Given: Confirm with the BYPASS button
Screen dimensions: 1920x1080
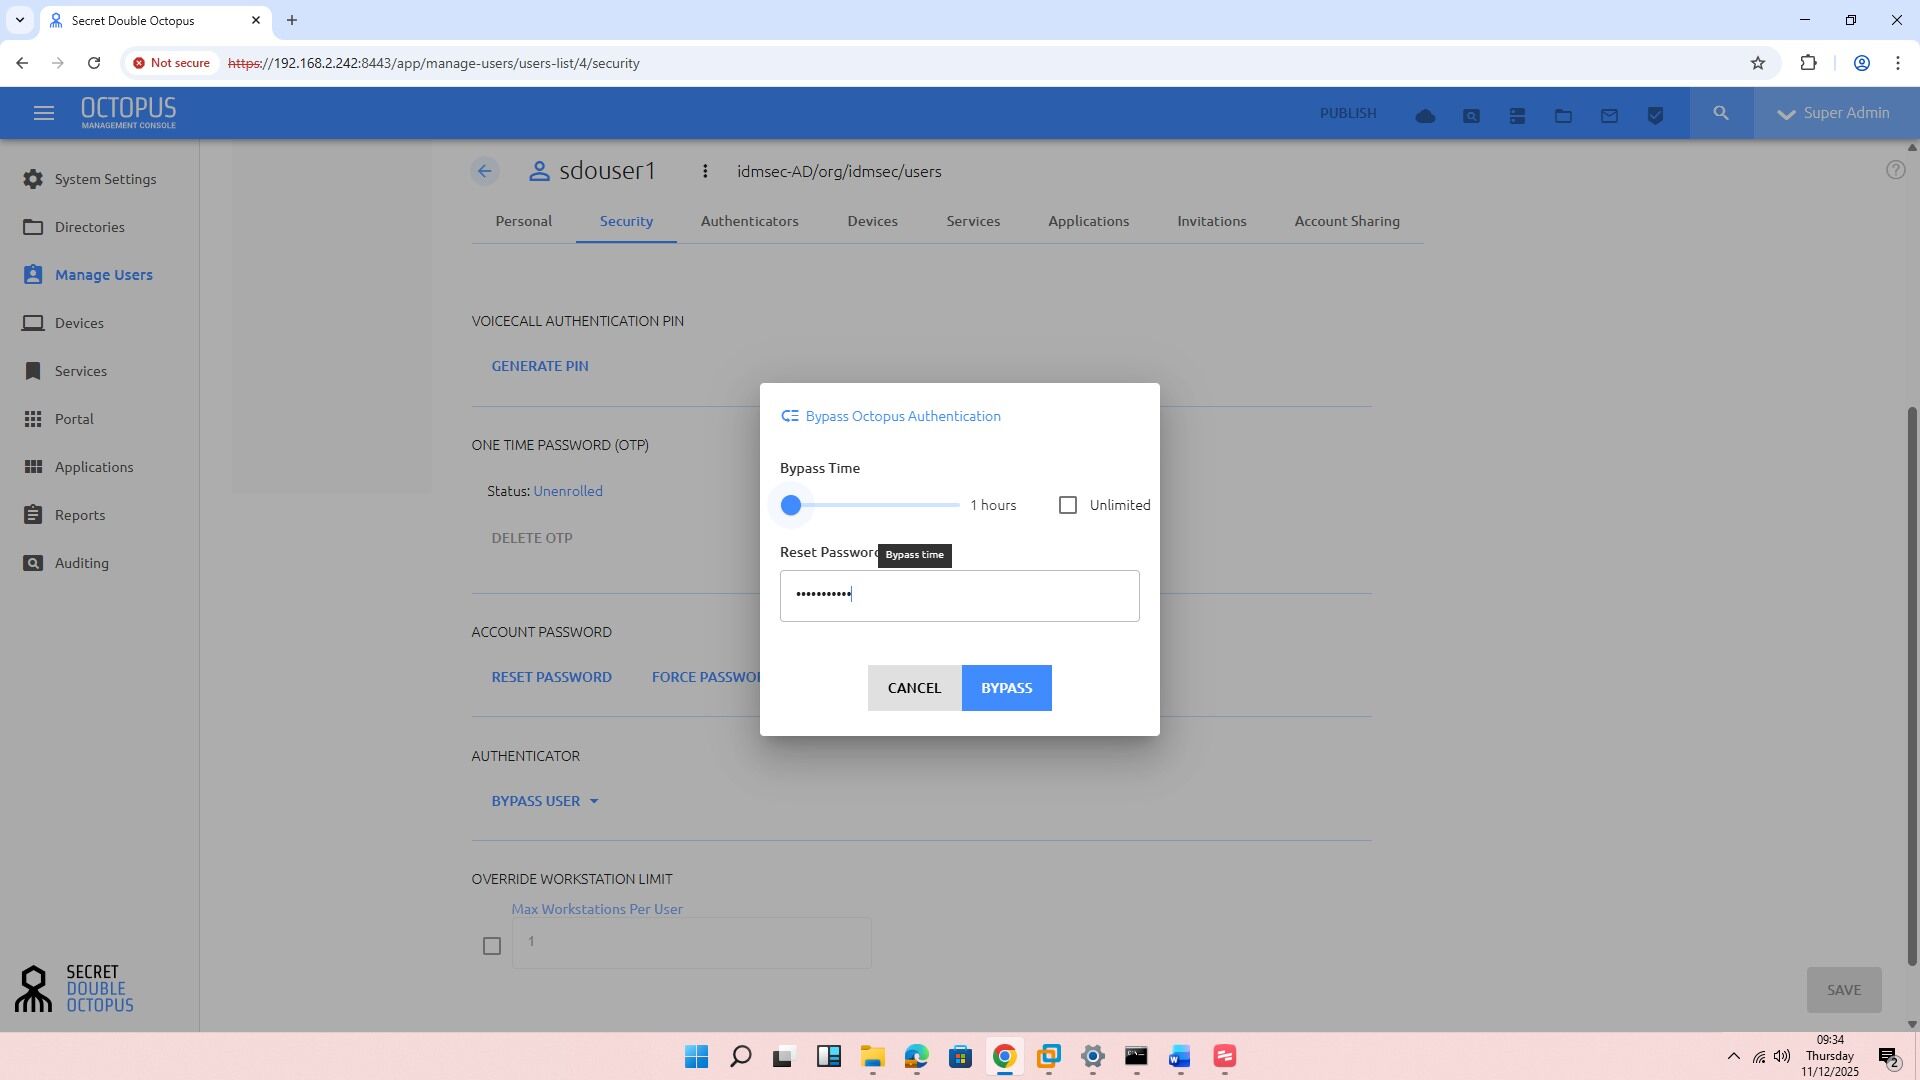Looking at the screenshot, I should click(1006, 688).
